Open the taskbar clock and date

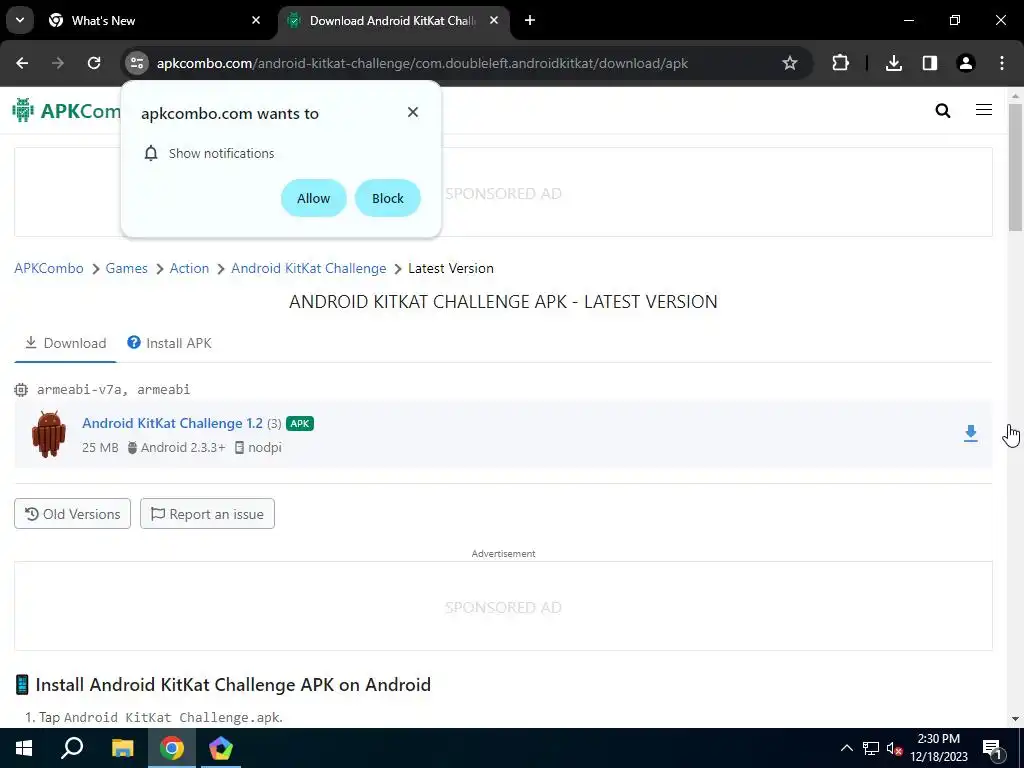pyautogui.click(x=938, y=748)
